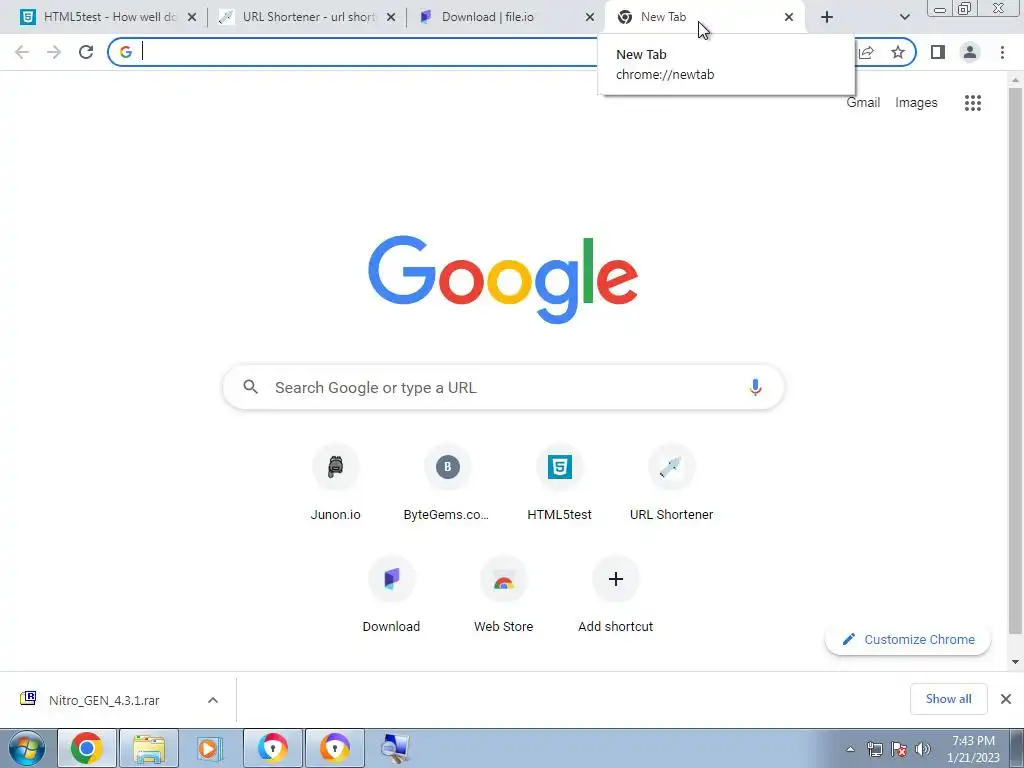
Task: Close the New Tab tab
Action: point(789,17)
